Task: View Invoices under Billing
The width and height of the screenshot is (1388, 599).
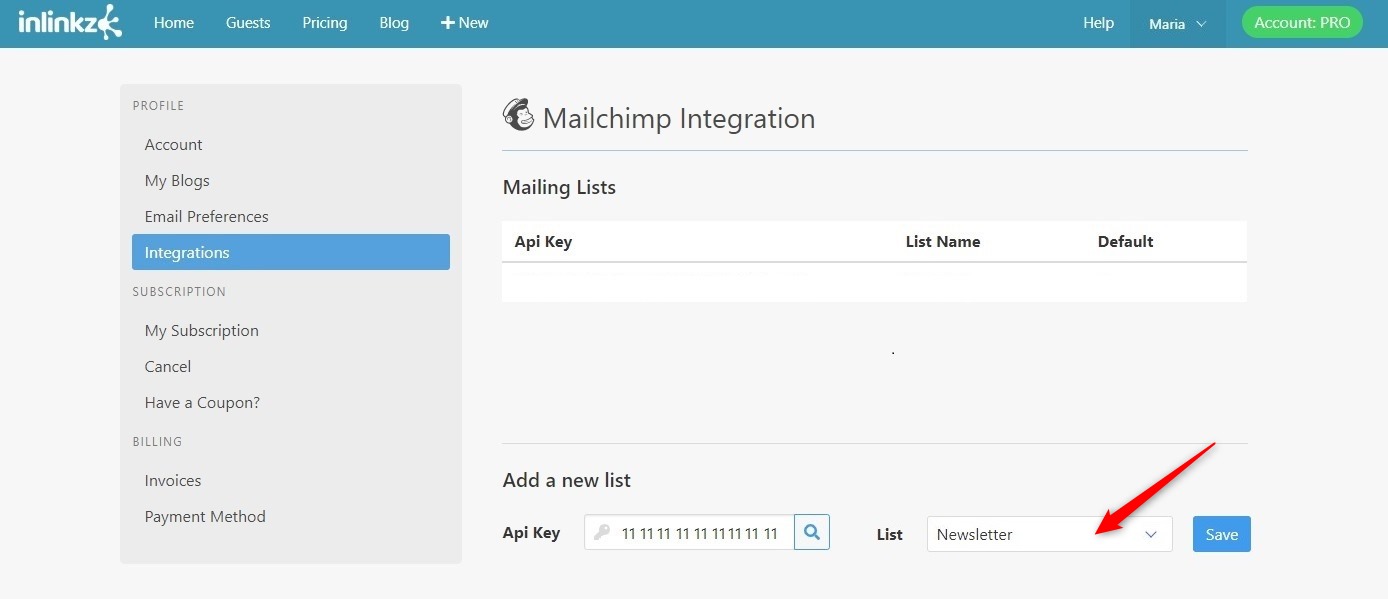Action: pos(172,481)
